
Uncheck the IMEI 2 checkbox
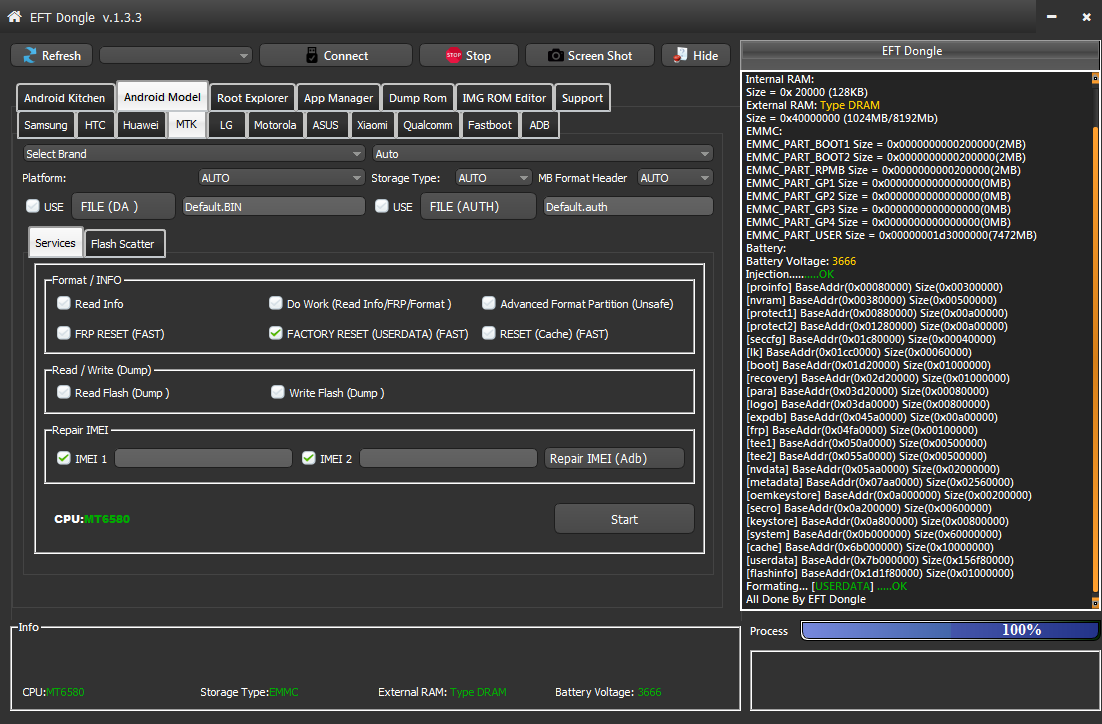click(309, 458)
